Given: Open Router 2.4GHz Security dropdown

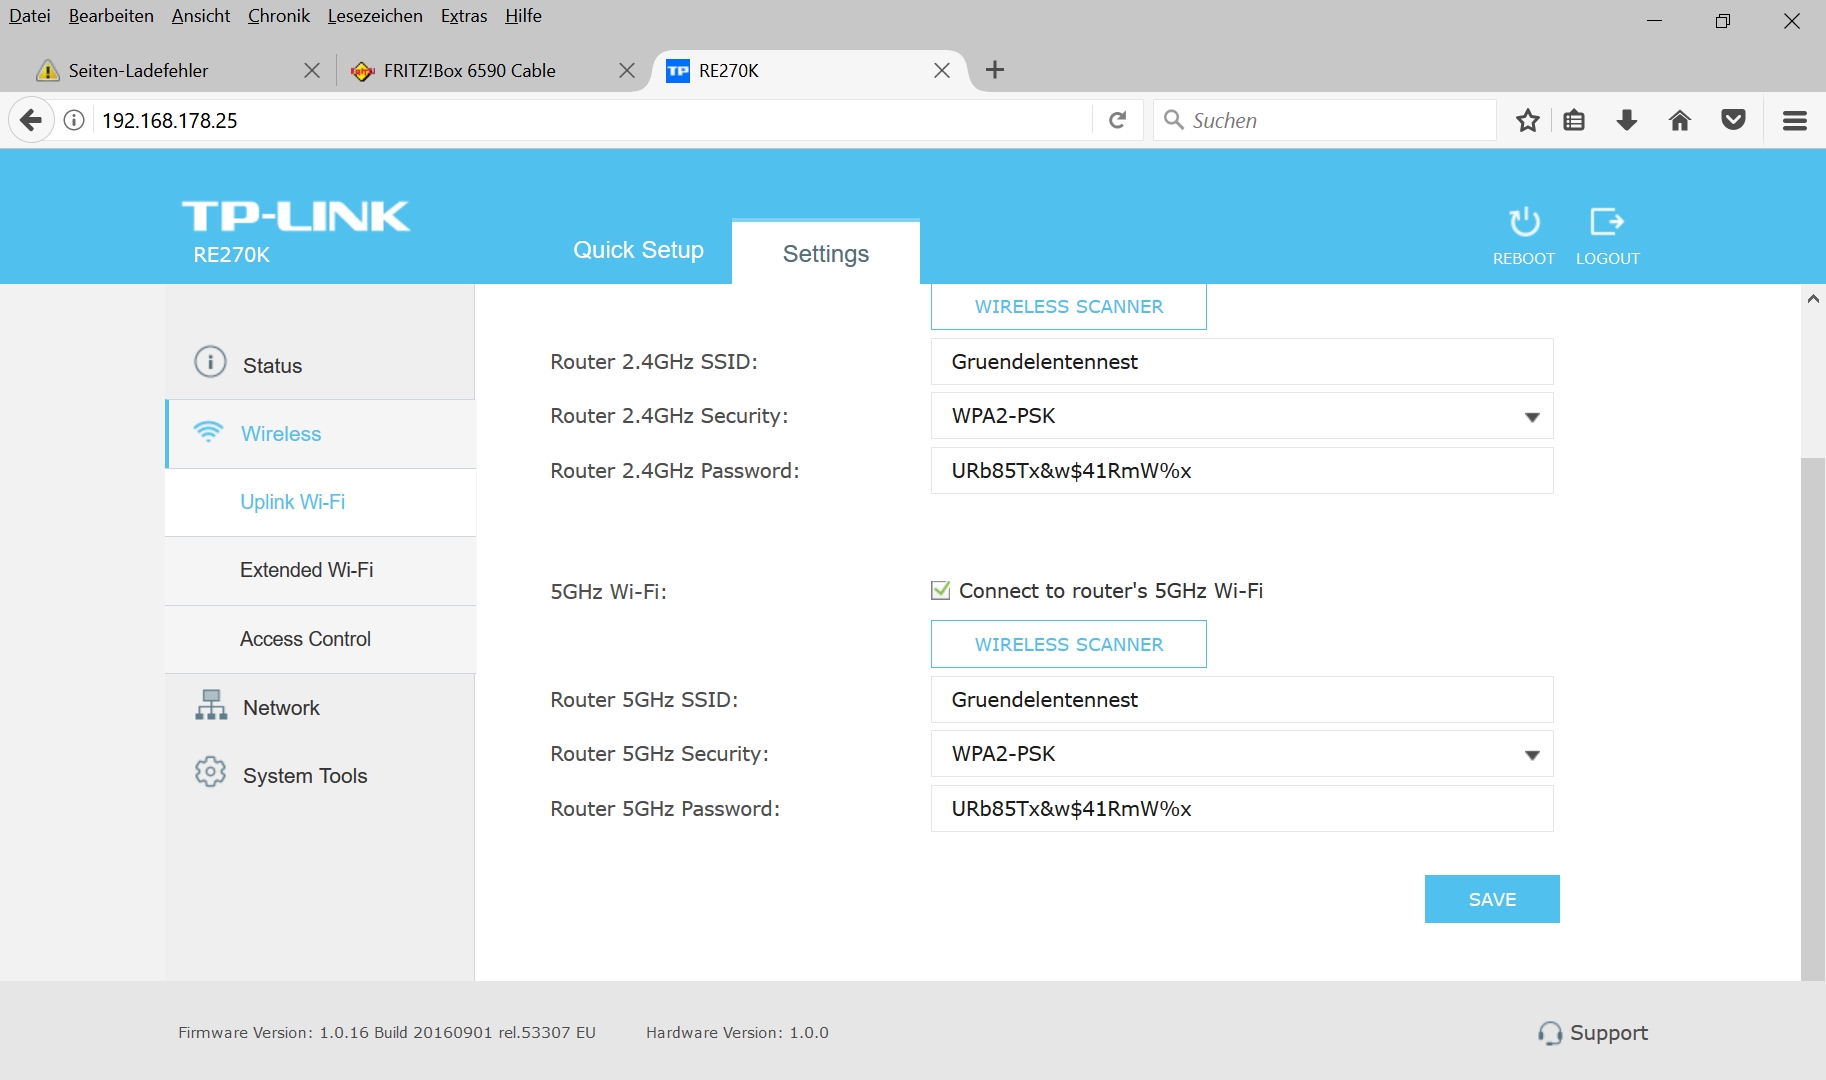Looking at the screenshot, I should pyautogui.click(x=1242, y=416).
